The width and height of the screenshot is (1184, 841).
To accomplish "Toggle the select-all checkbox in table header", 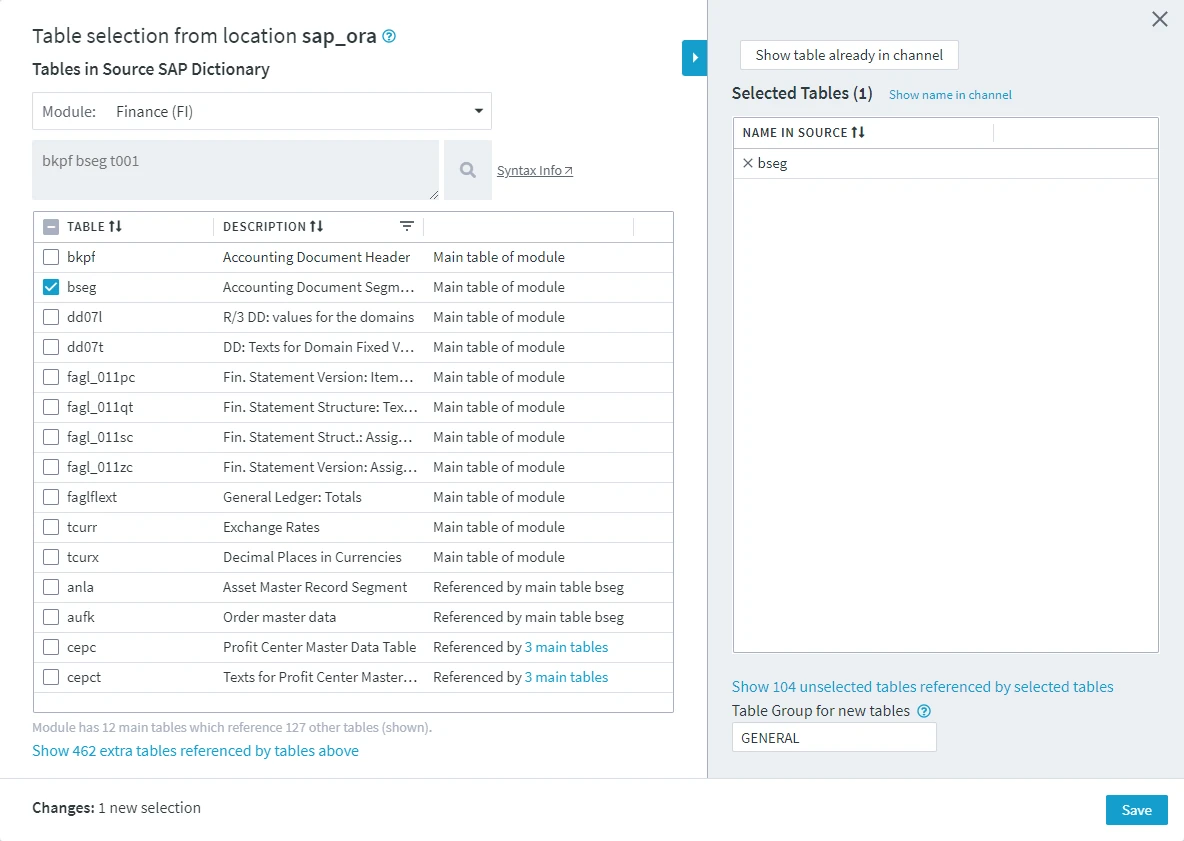I will pyautogui.click(x=50, y=226).
